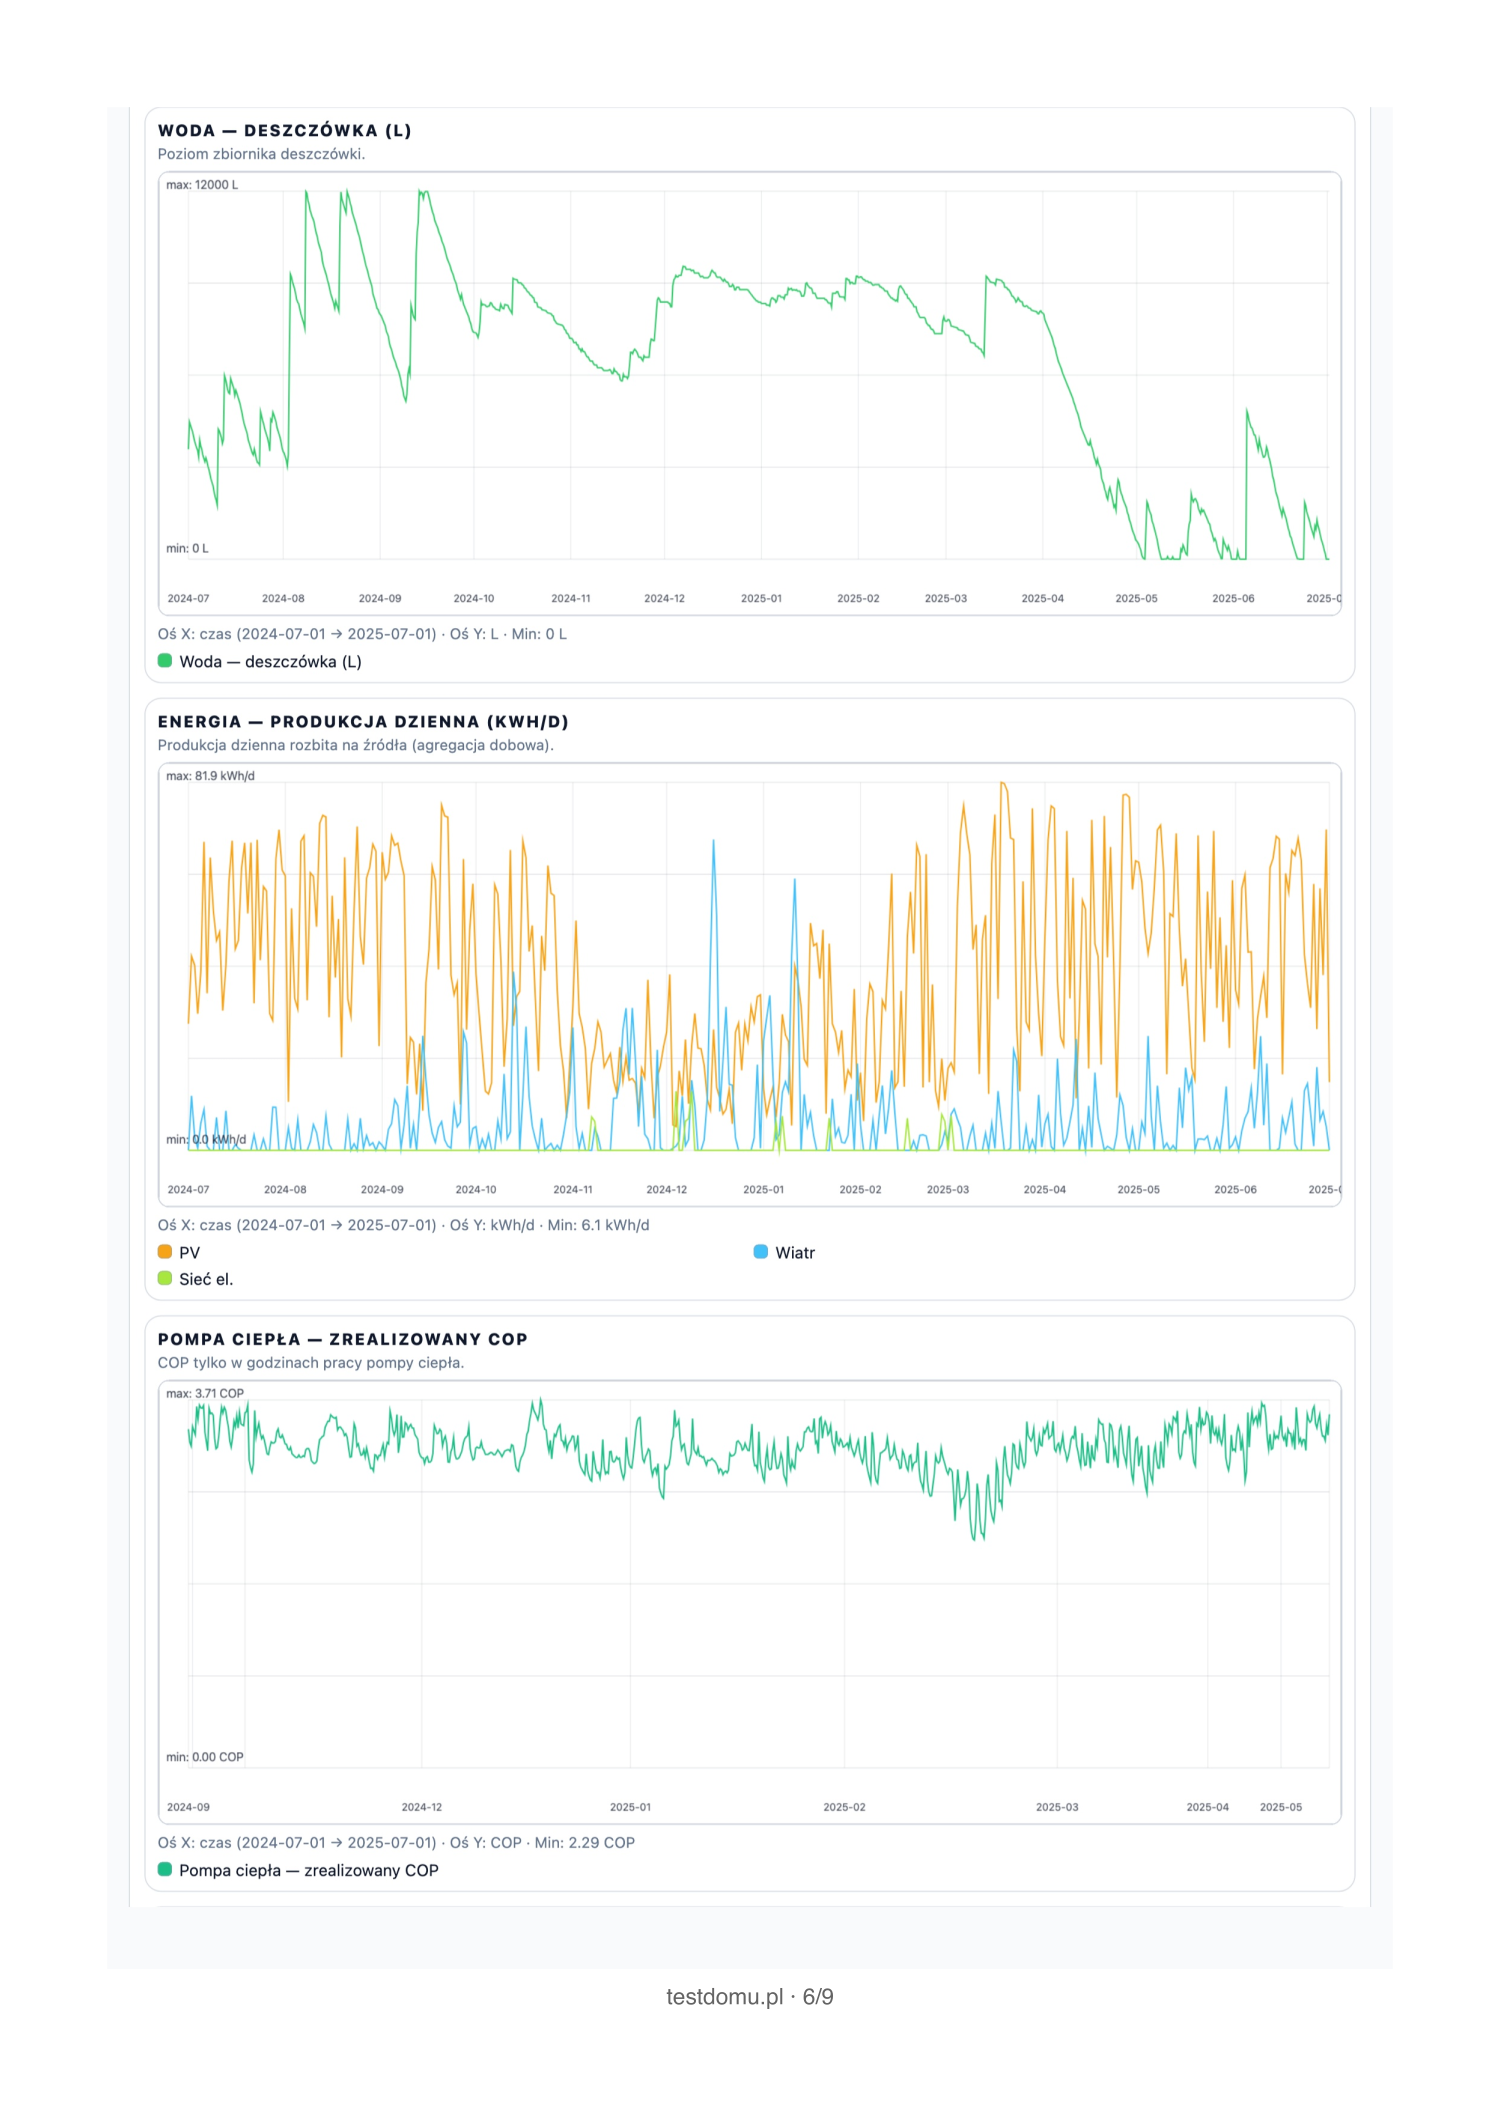This screenshot has height=2120, width=1500.
Task: Open the testdomu.pl footer link
Action: 724,1997
